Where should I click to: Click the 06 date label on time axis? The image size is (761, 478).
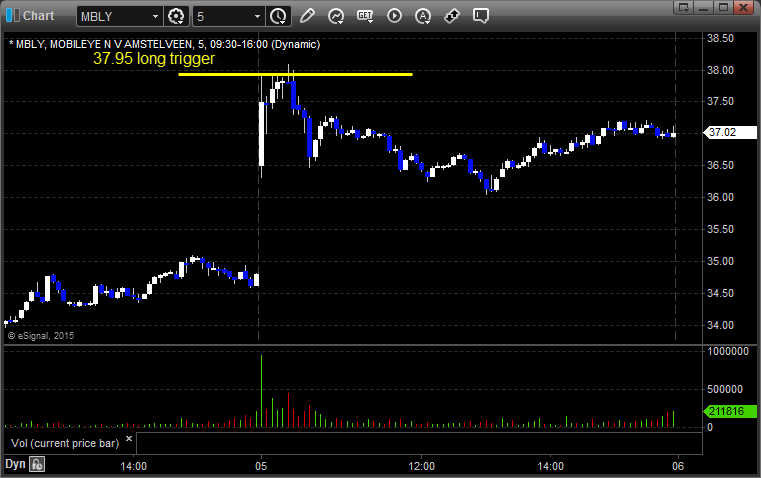[x=678, y=466]
